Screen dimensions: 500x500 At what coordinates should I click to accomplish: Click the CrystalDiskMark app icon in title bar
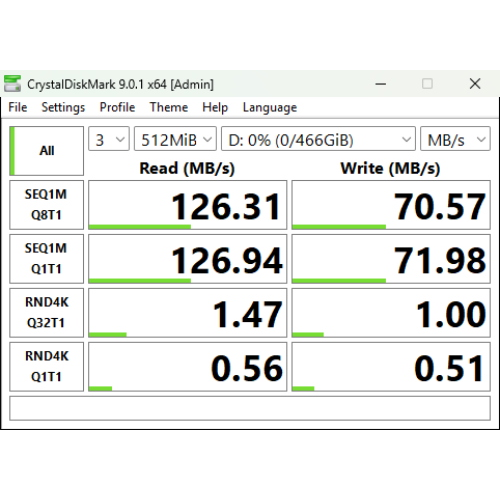coord(12,84)
